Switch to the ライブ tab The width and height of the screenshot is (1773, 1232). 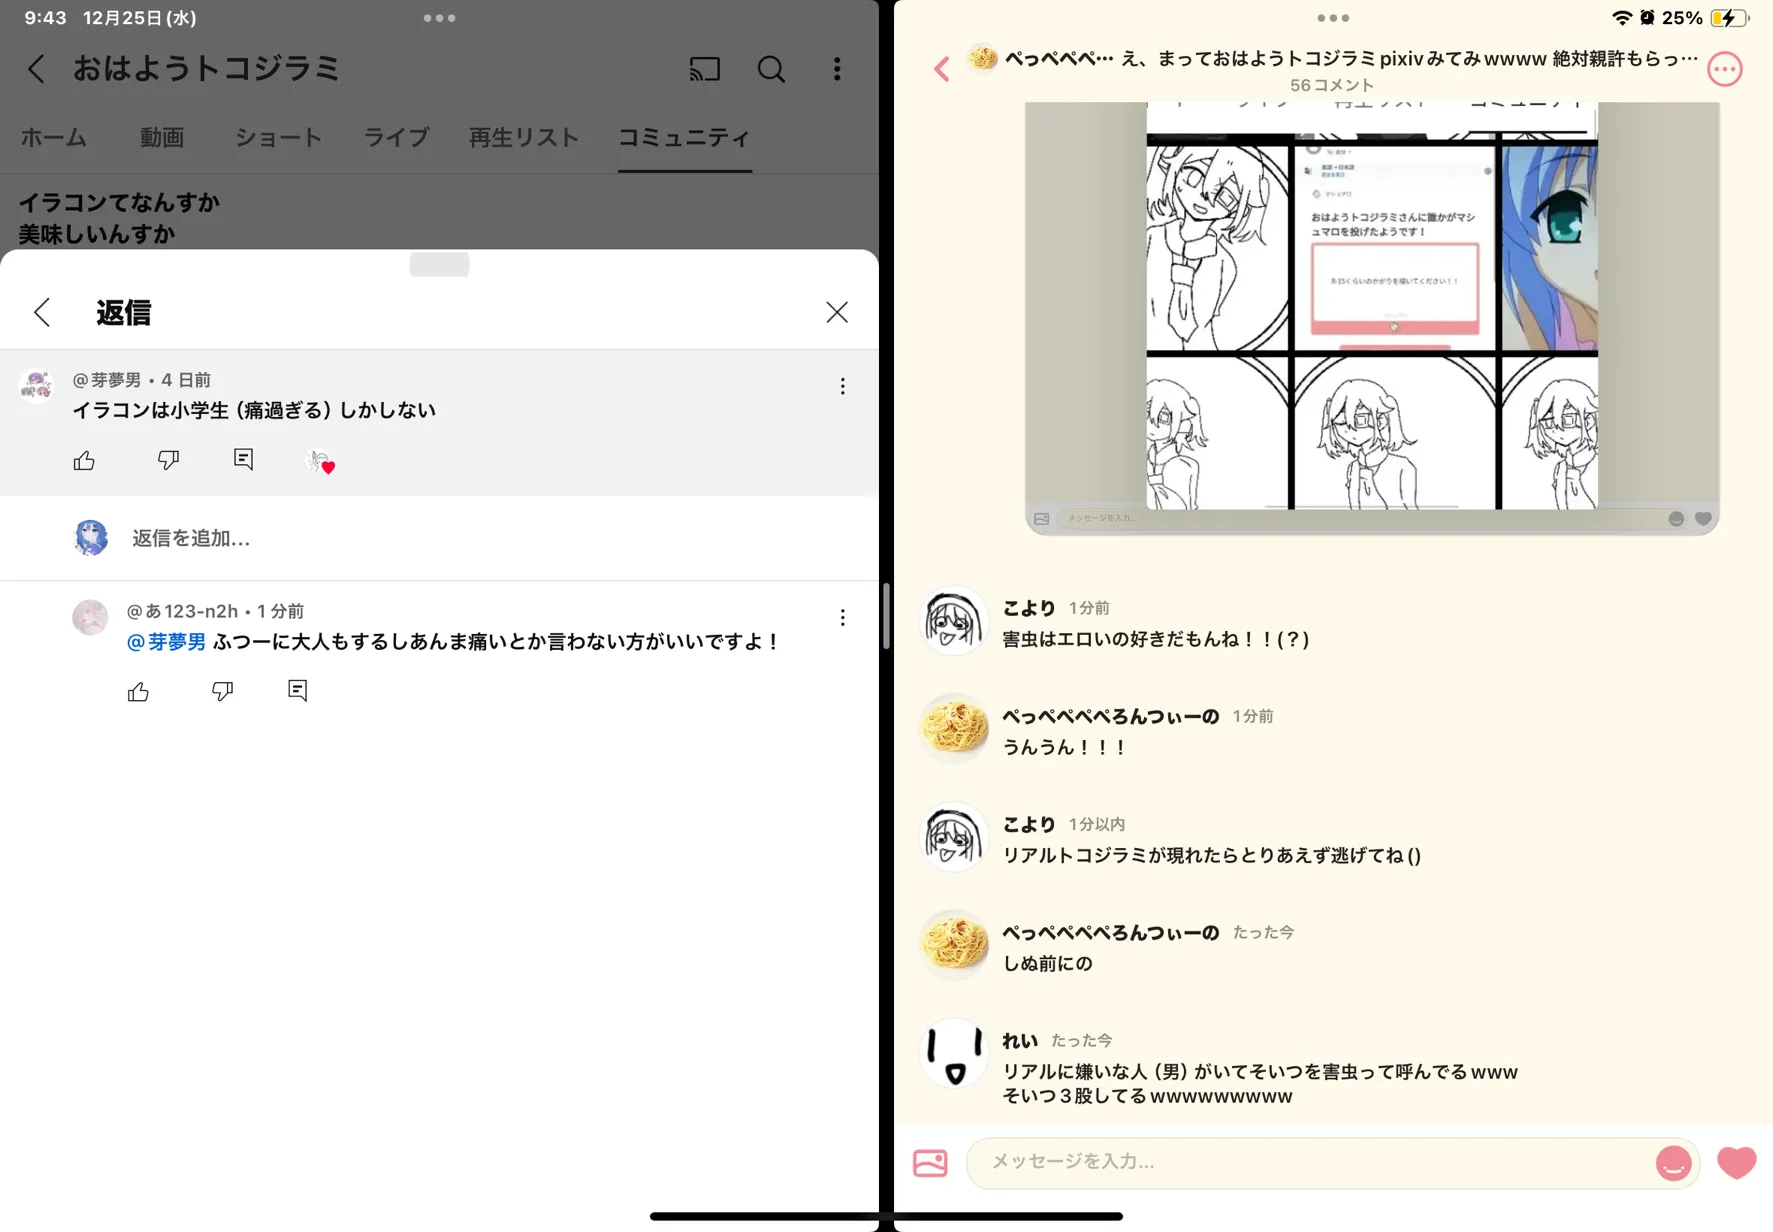tap(396, 138)
